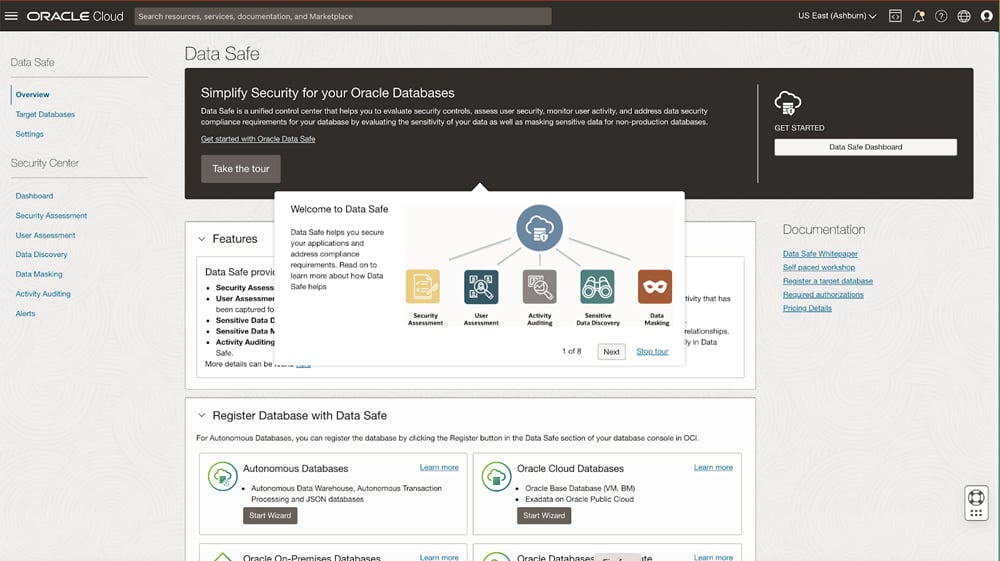Open the user profile avatar
The image size is (1000, 561).
987,16
